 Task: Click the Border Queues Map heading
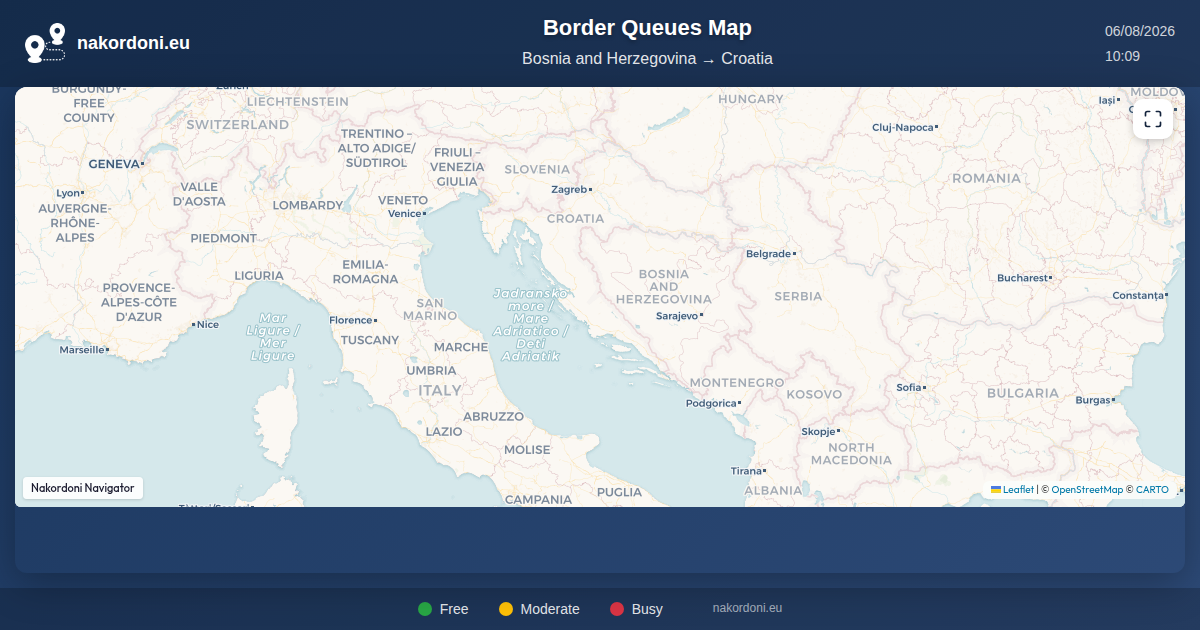click(x=647, y=28)
